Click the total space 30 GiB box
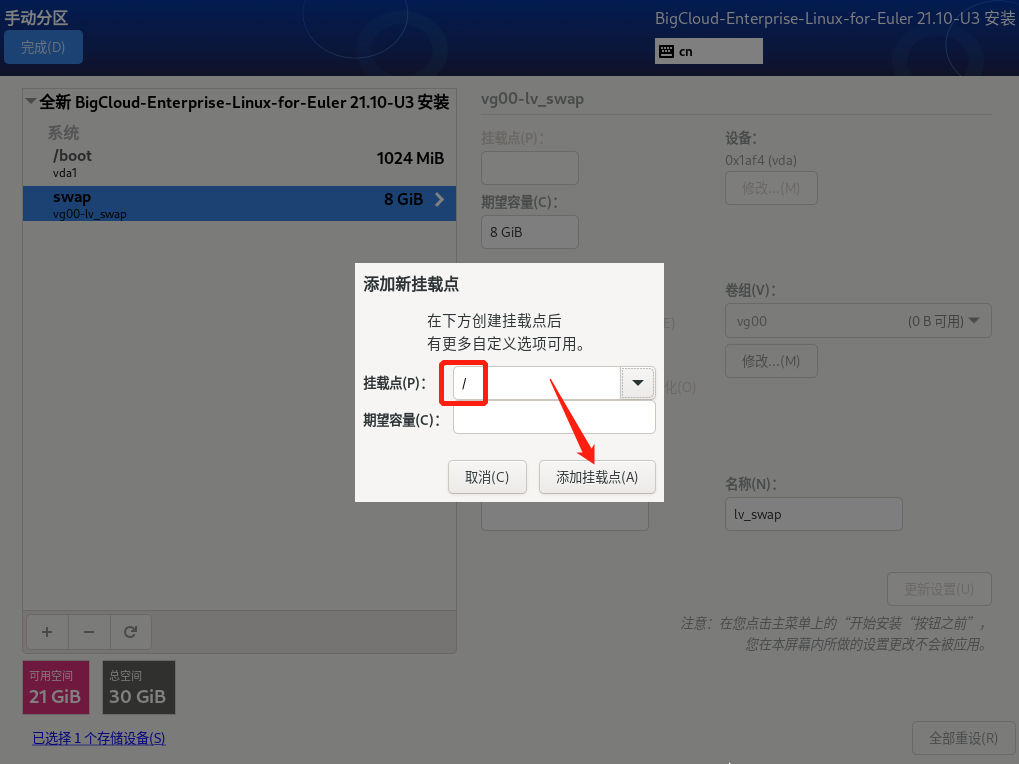This screenshot has width=1019, height=764. pos(138,687)
